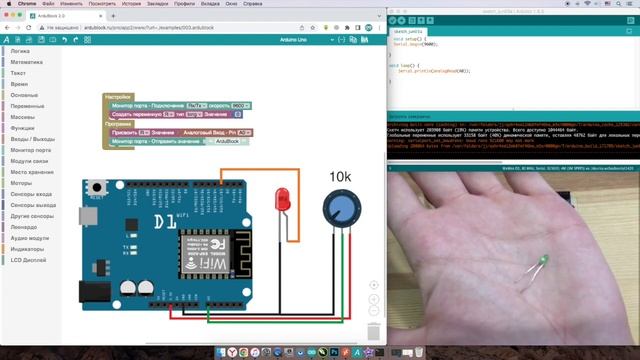640x360 pixels.
Task: Click the redo arrow in ArduBlock toolbar
Action: tap(76, 40)
